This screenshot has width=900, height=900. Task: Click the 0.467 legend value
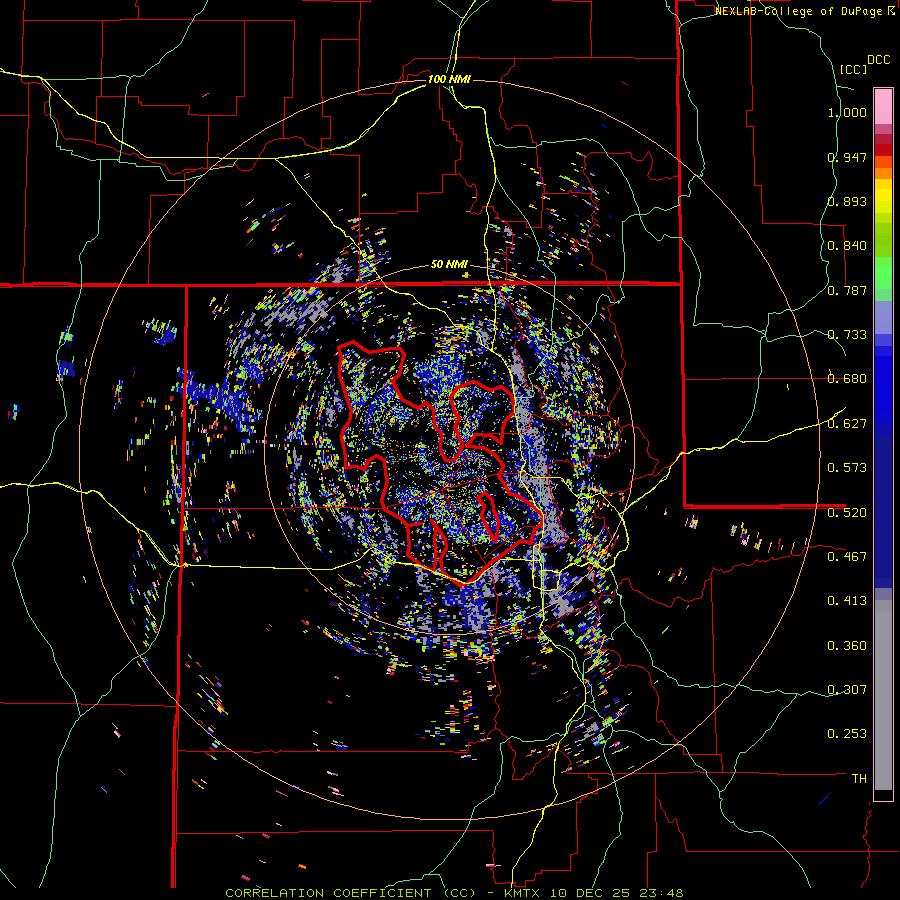847,557
